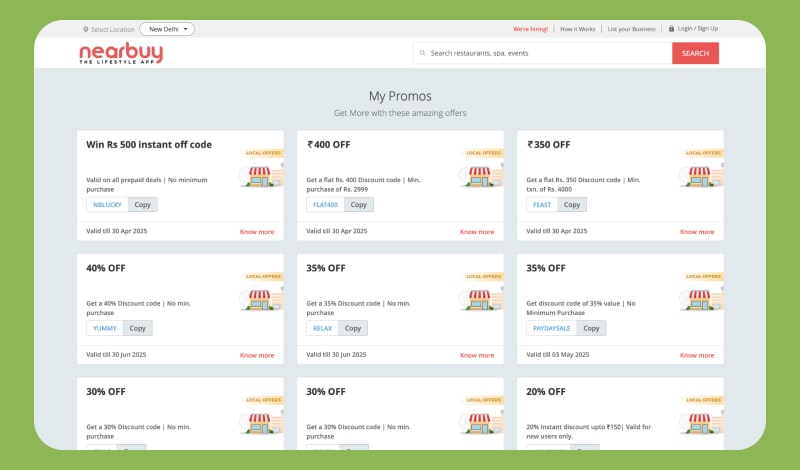Viewport: 800px width, 470px height.
Task: Click the shop icon on the ₹350 OFF card
Action: [702, 176]
